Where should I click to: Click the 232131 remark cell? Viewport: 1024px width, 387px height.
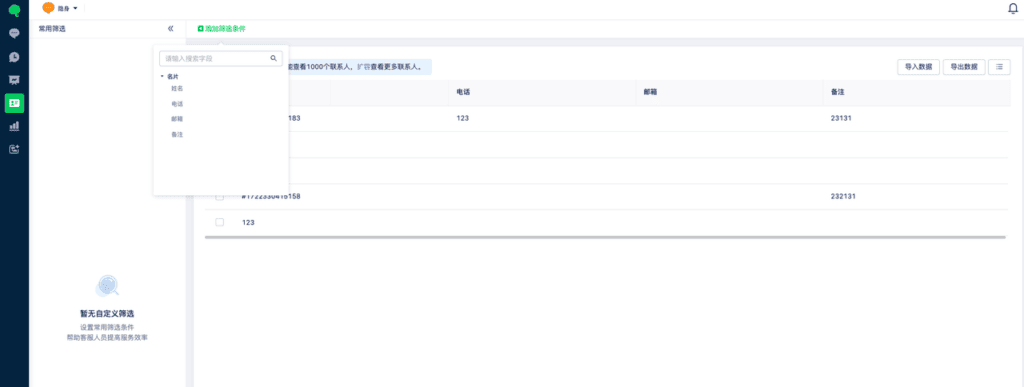pos(843,196)
